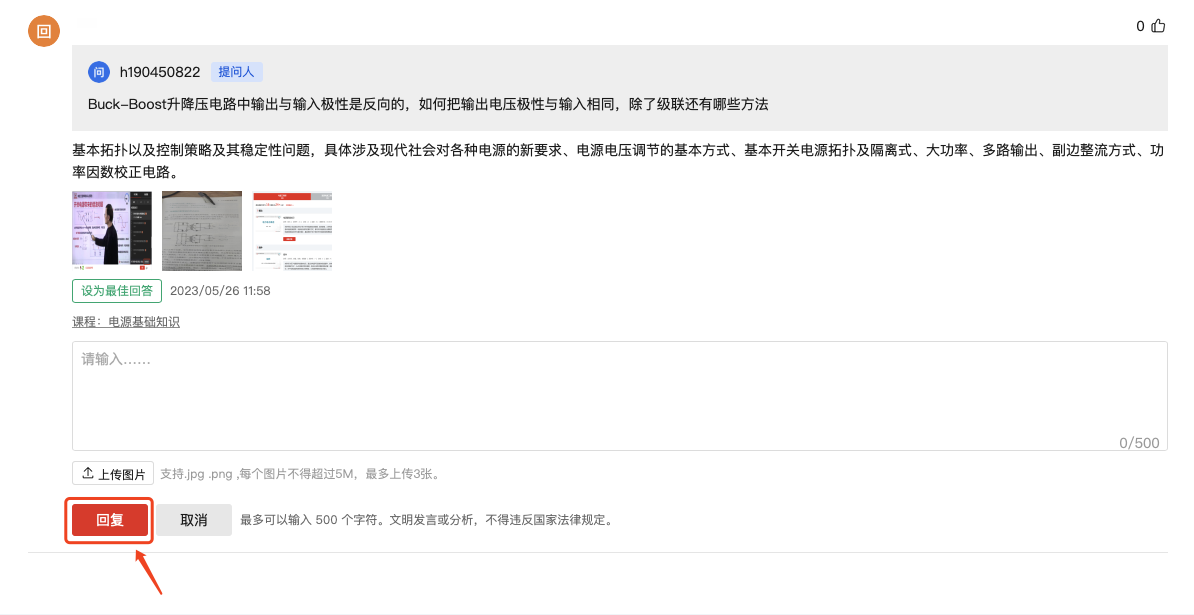
Task: Click the 回复 reply button
Action: (x=110, y=520)
